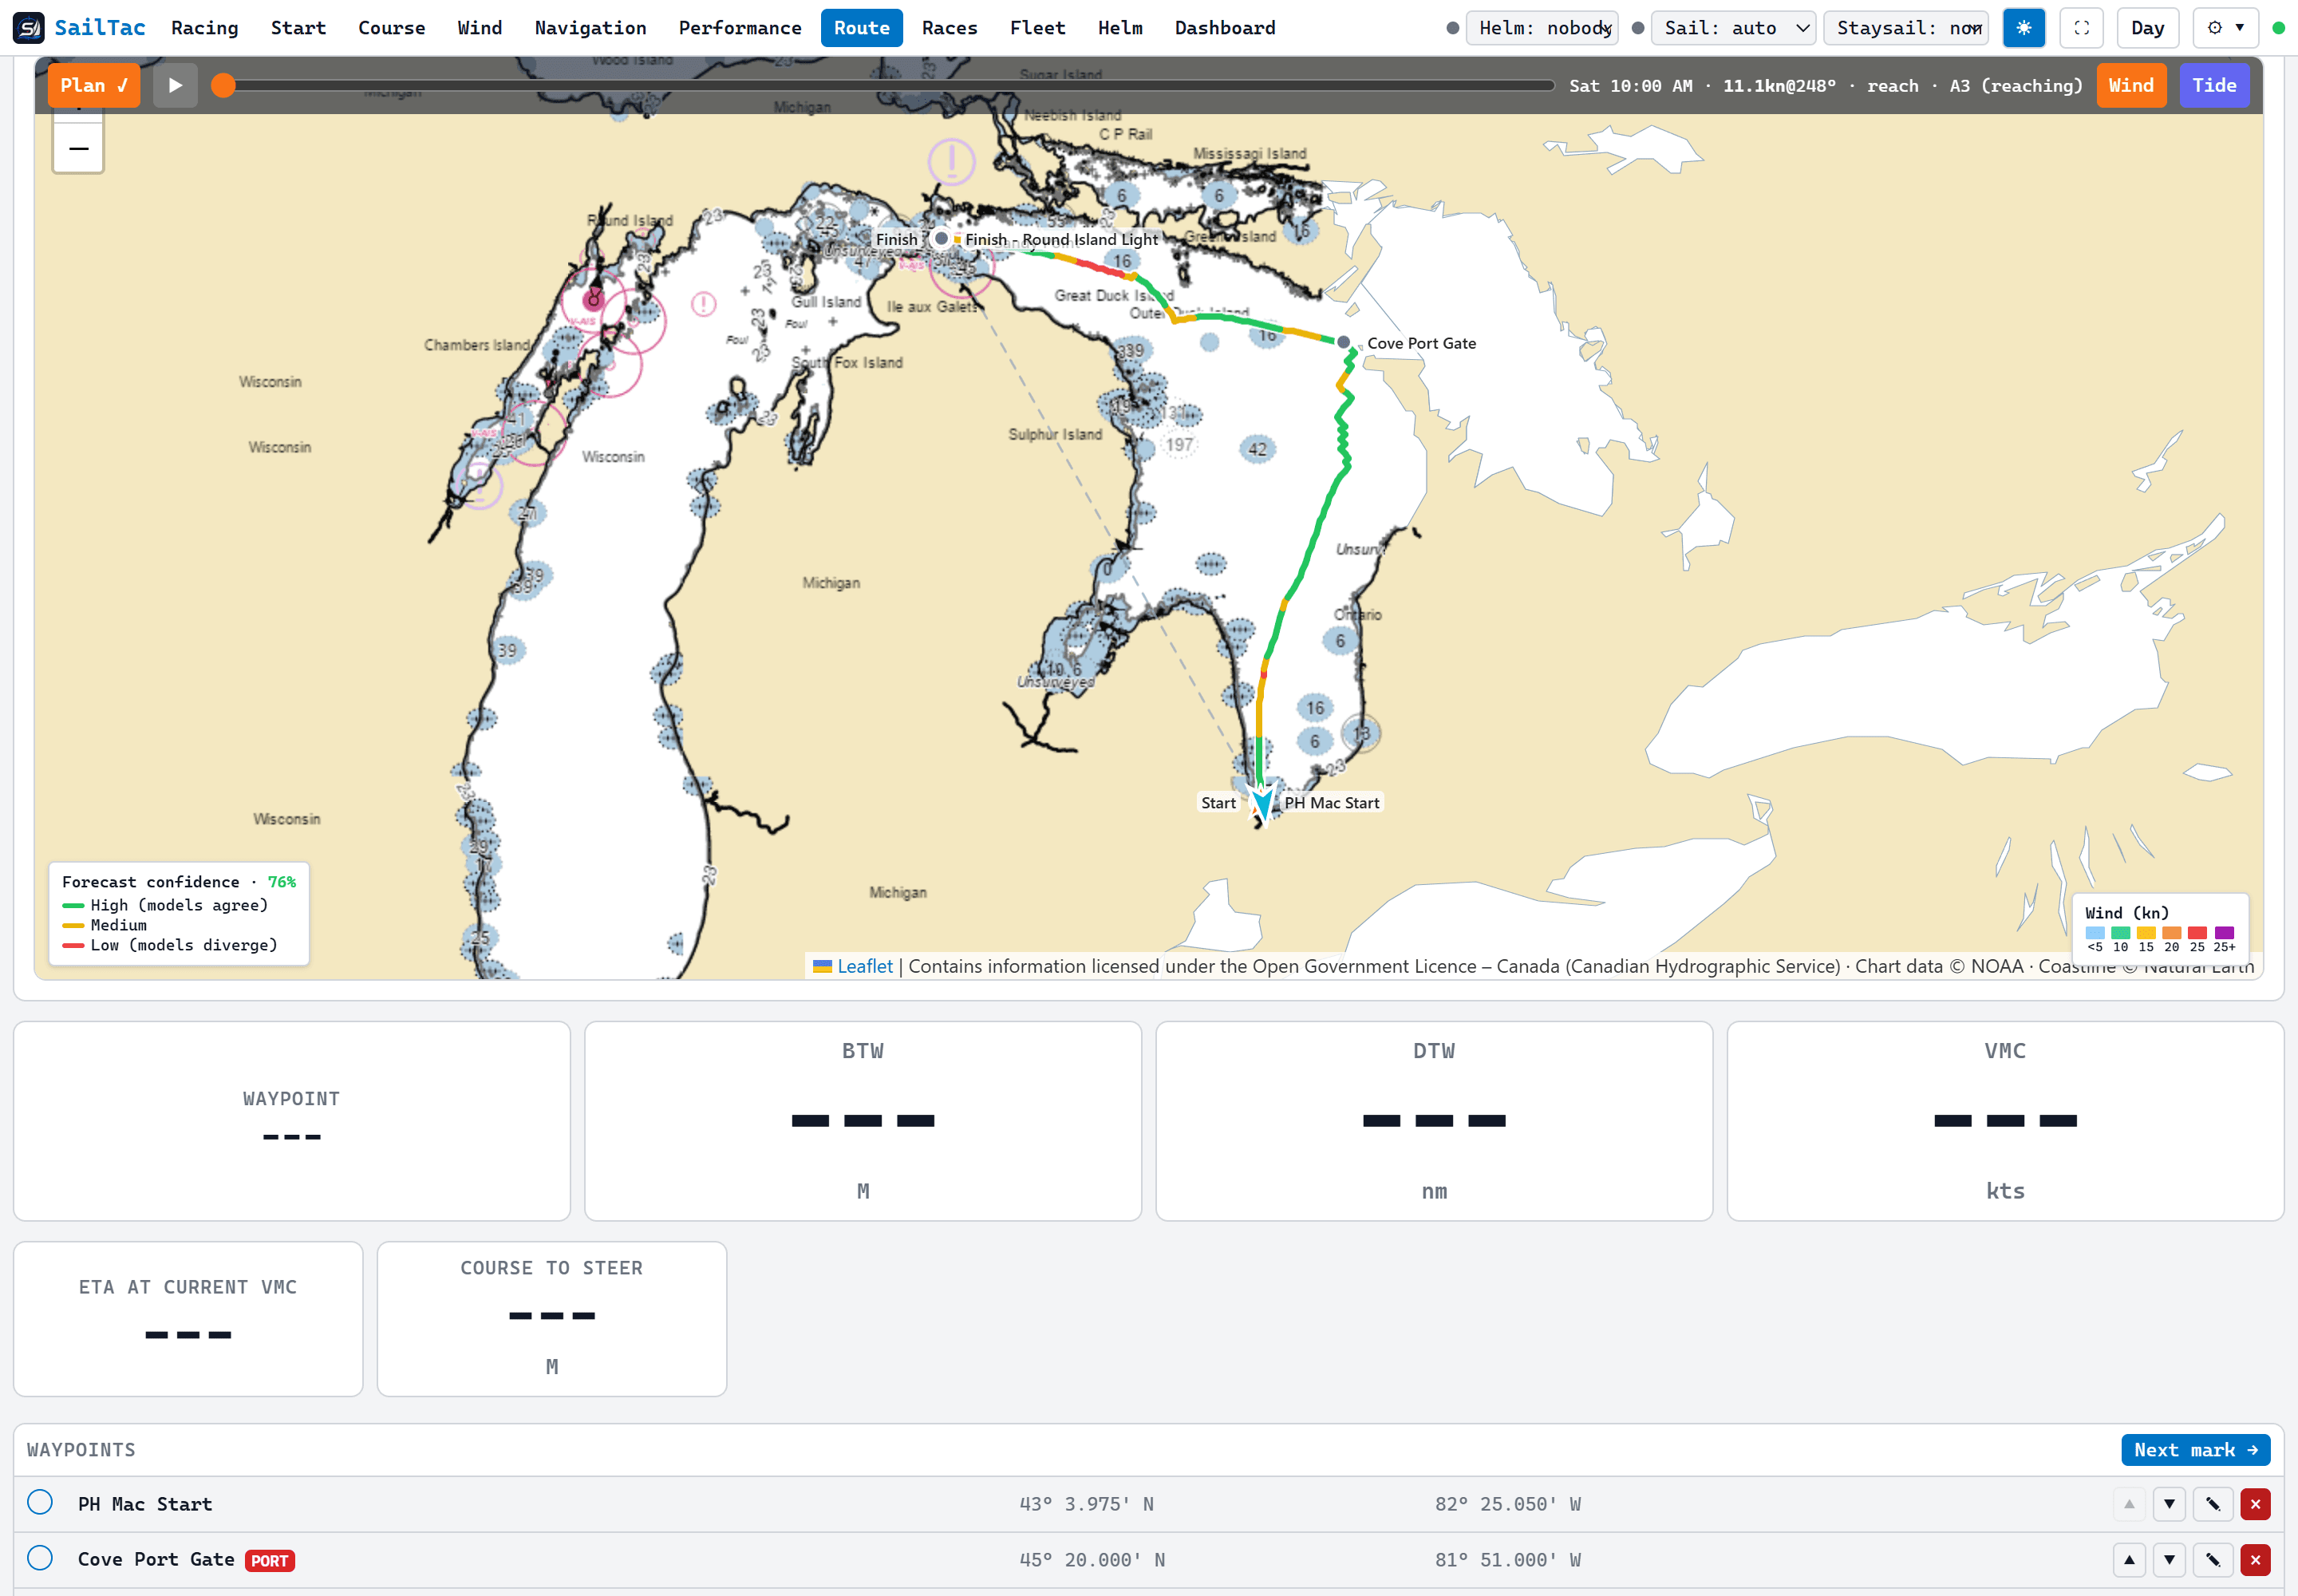Click the orange timeline slider handle
This screenshot has width=2298, height=1596.
[x=223, y=85]
